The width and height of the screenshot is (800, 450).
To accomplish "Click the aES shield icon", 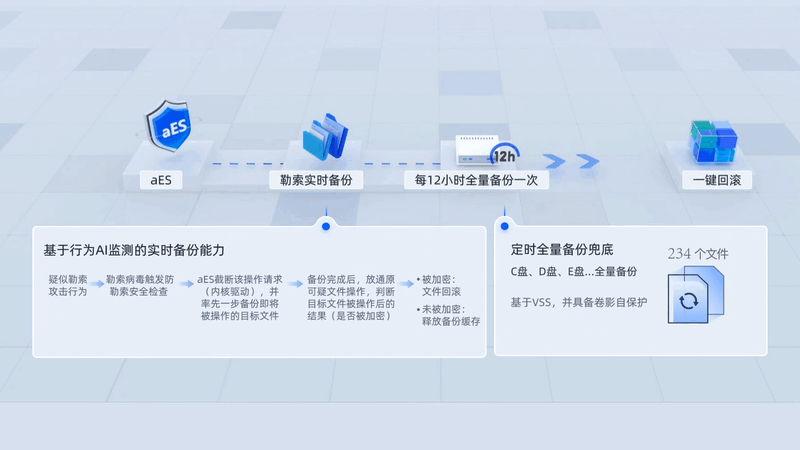I will pyautogui.click(x=169, y=126).
